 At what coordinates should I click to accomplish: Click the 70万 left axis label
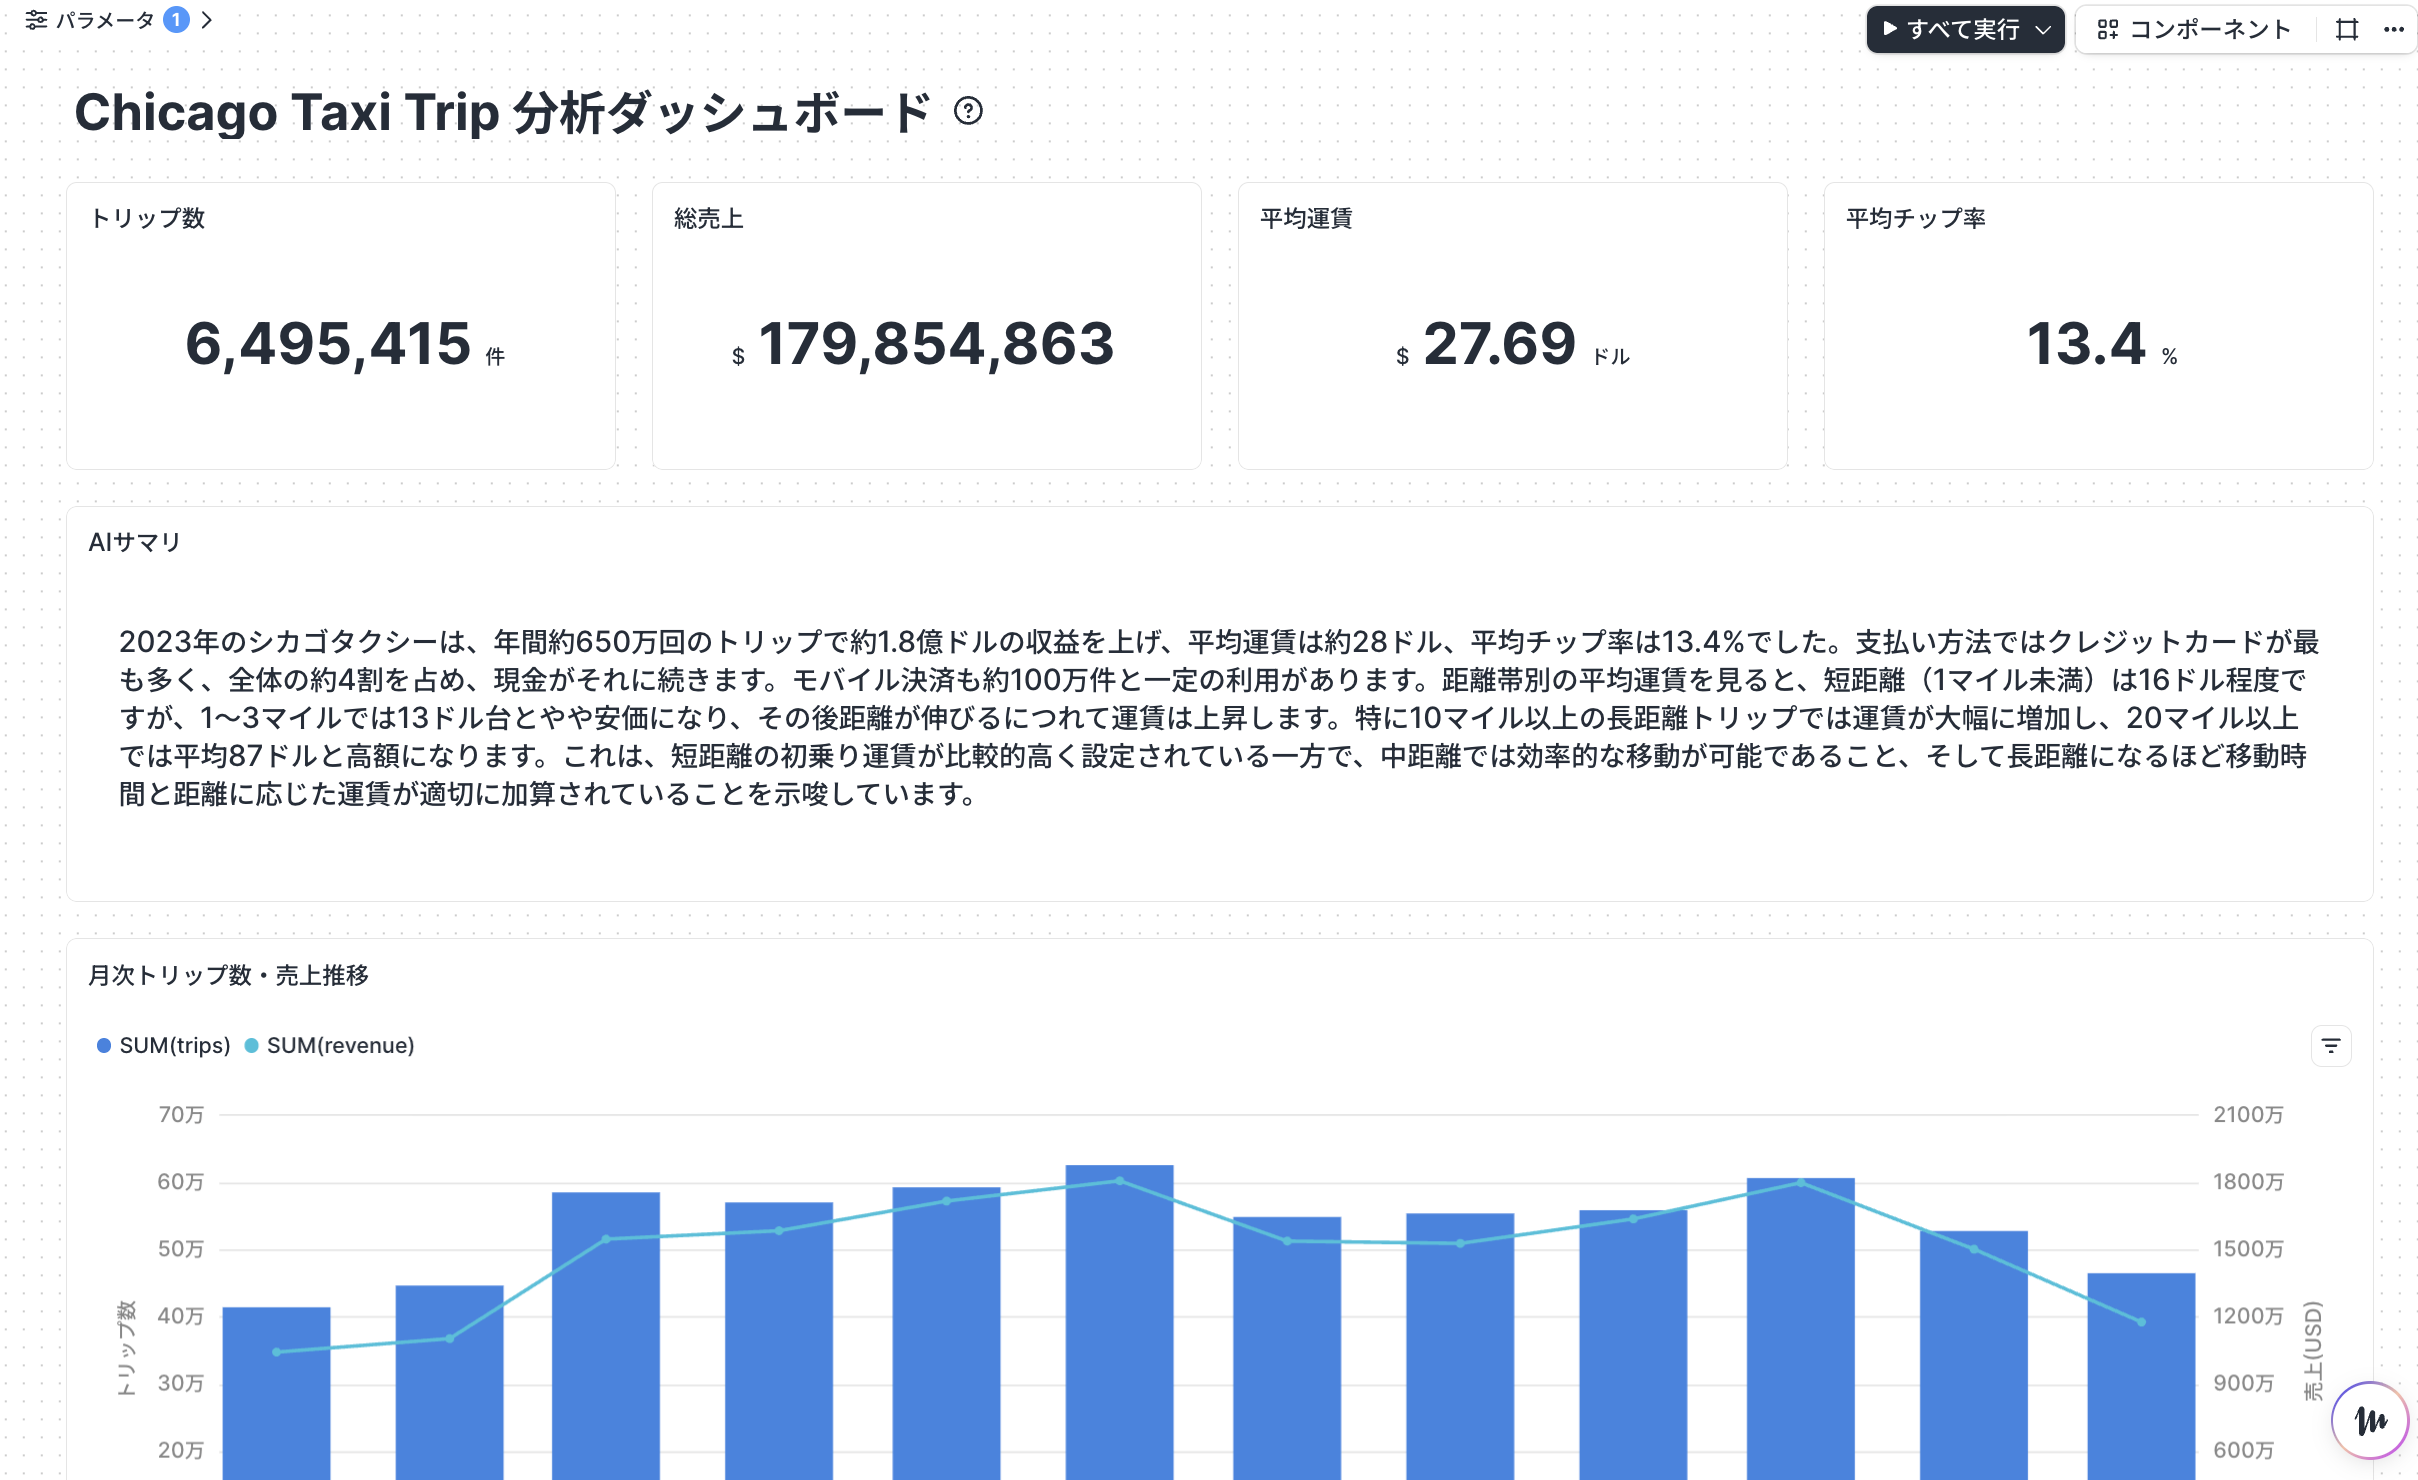180,1114
